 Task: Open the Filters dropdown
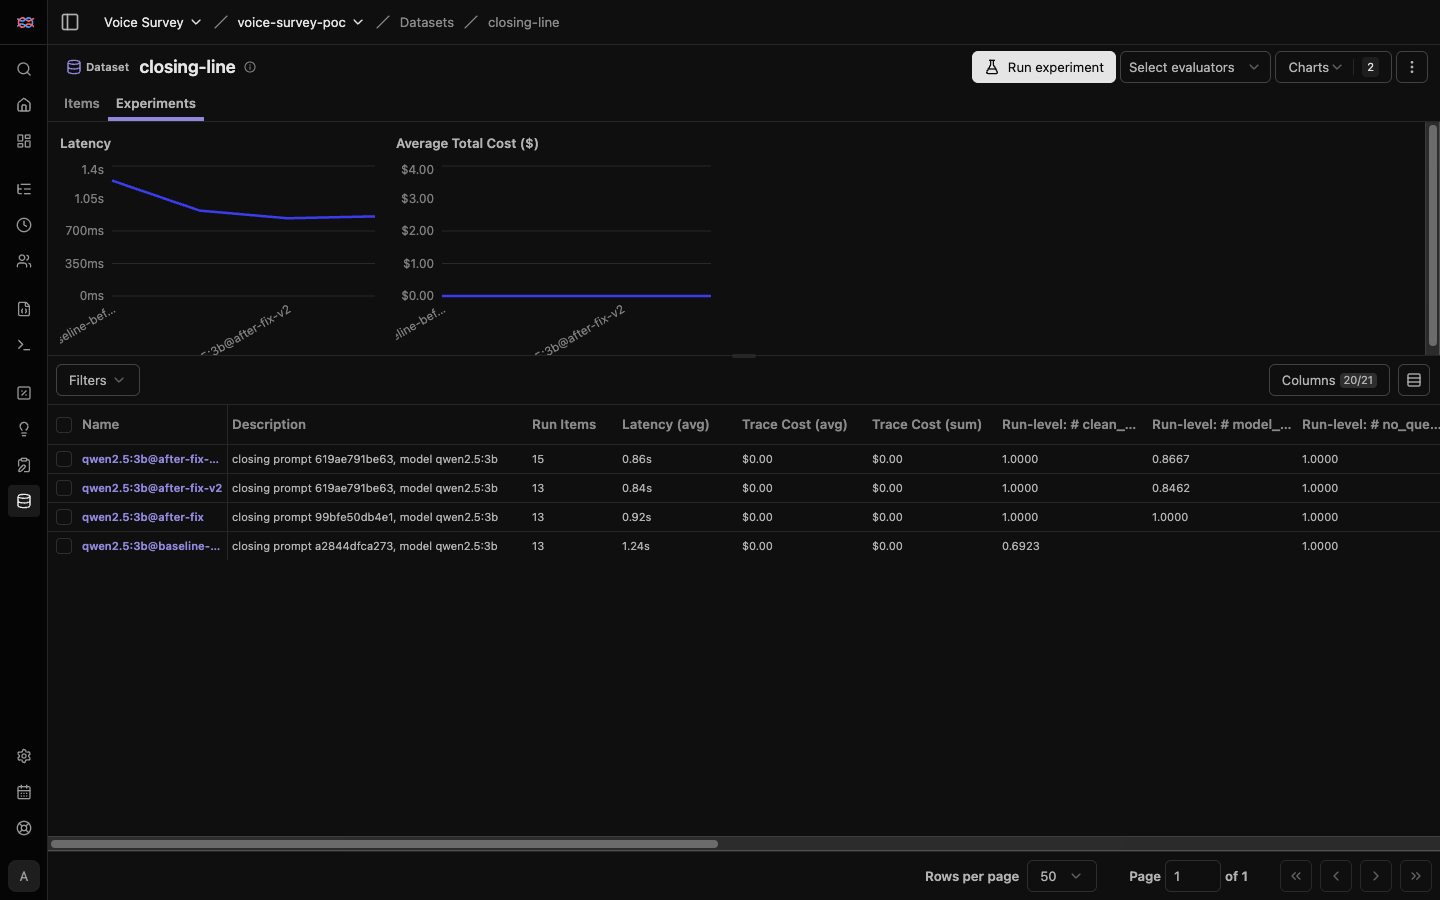98,380
